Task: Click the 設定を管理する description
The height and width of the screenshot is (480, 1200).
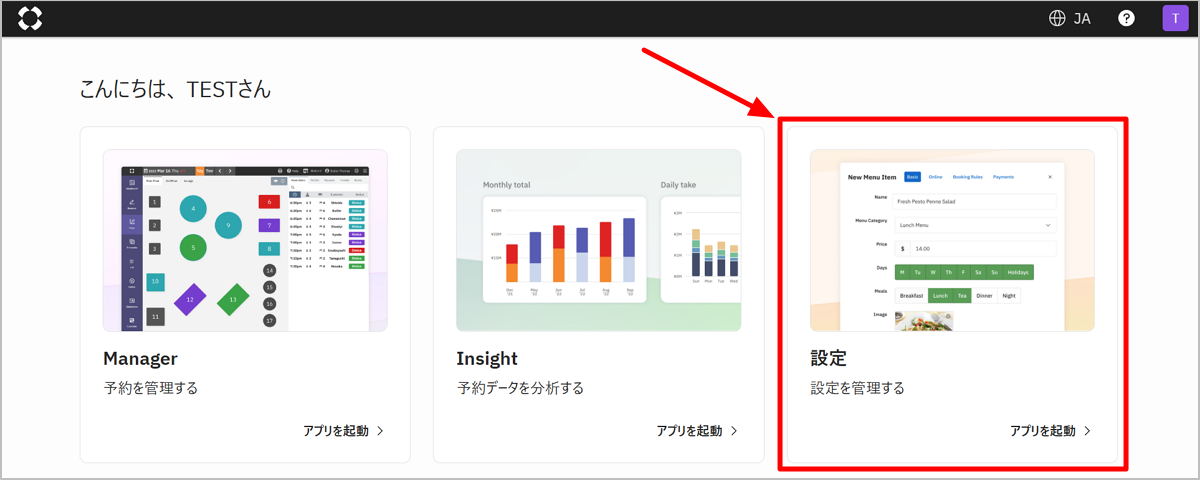Action: 857,388
